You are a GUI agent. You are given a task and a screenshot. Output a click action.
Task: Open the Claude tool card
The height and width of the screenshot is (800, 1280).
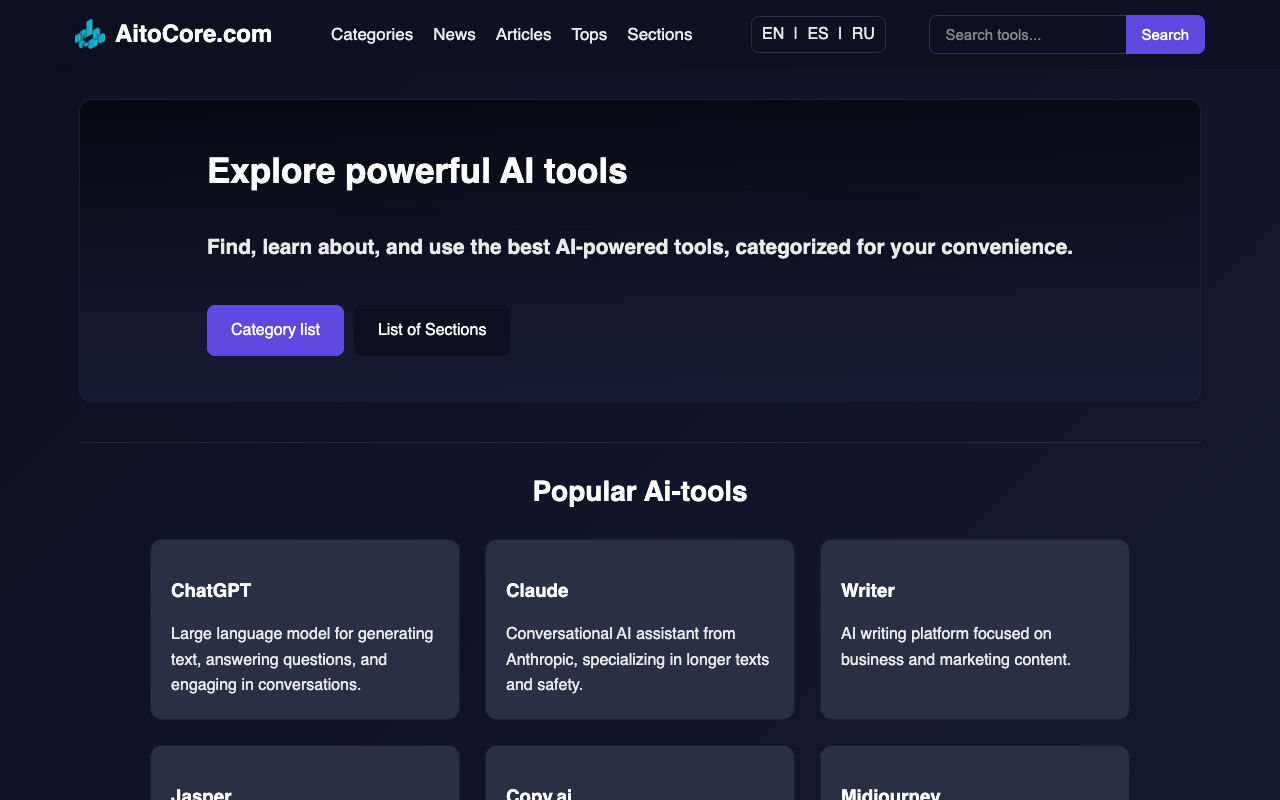[640, 629]
